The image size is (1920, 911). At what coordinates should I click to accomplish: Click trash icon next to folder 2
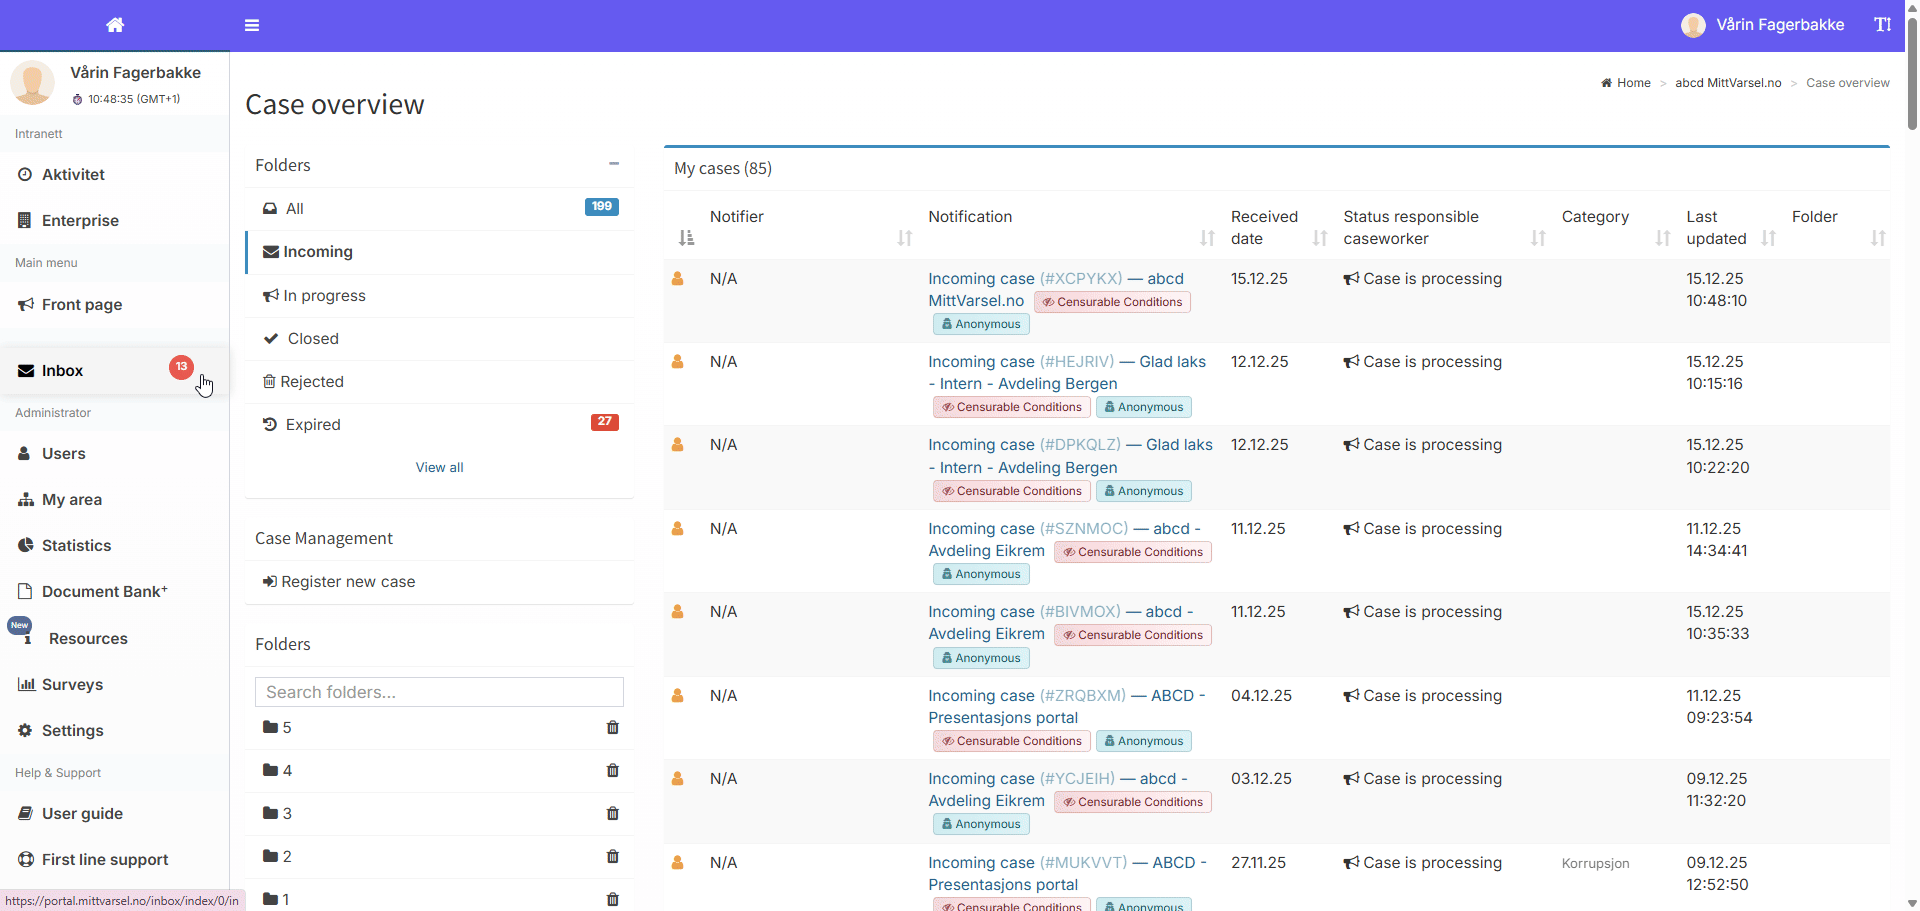(613, 857)
